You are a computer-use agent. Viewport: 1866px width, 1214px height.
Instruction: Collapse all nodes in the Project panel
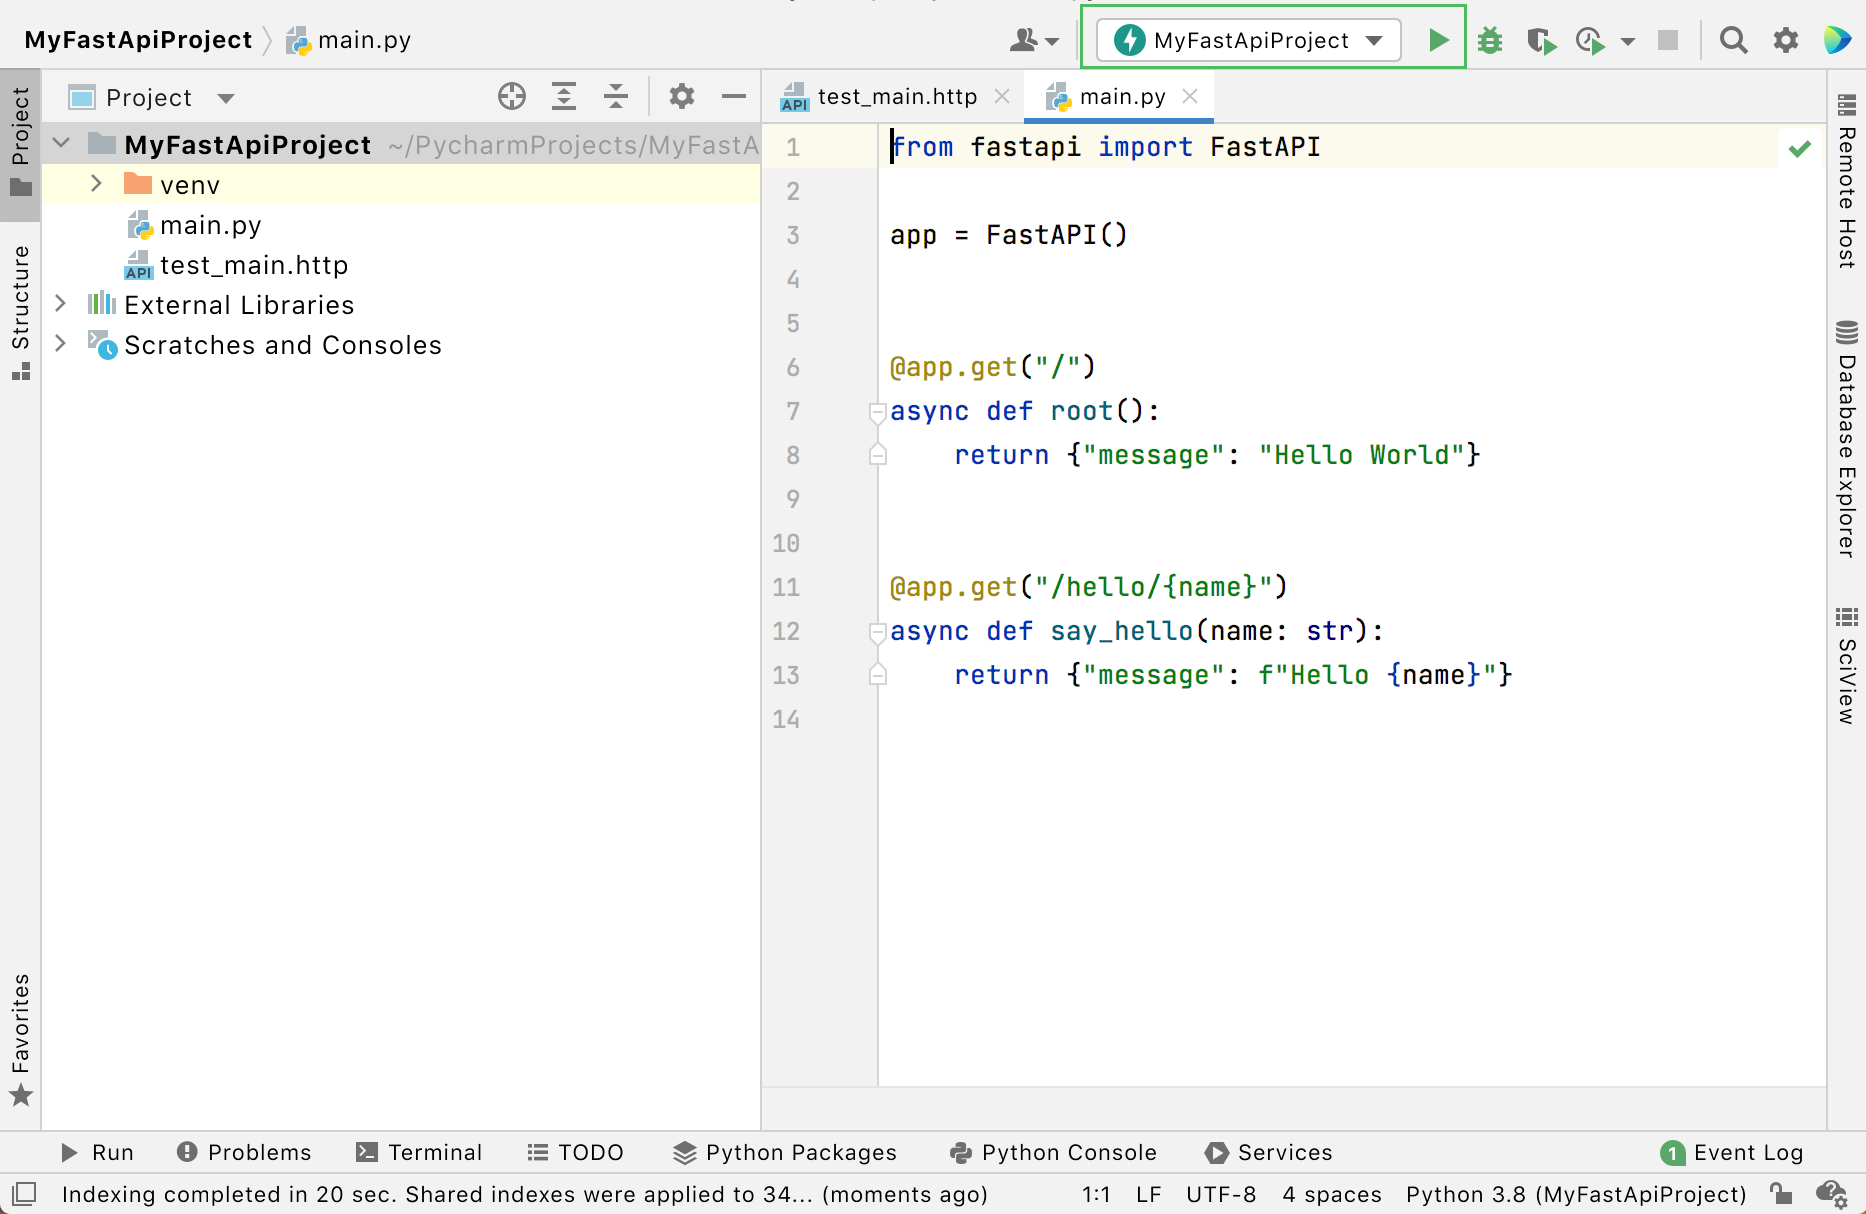(616, 96)
